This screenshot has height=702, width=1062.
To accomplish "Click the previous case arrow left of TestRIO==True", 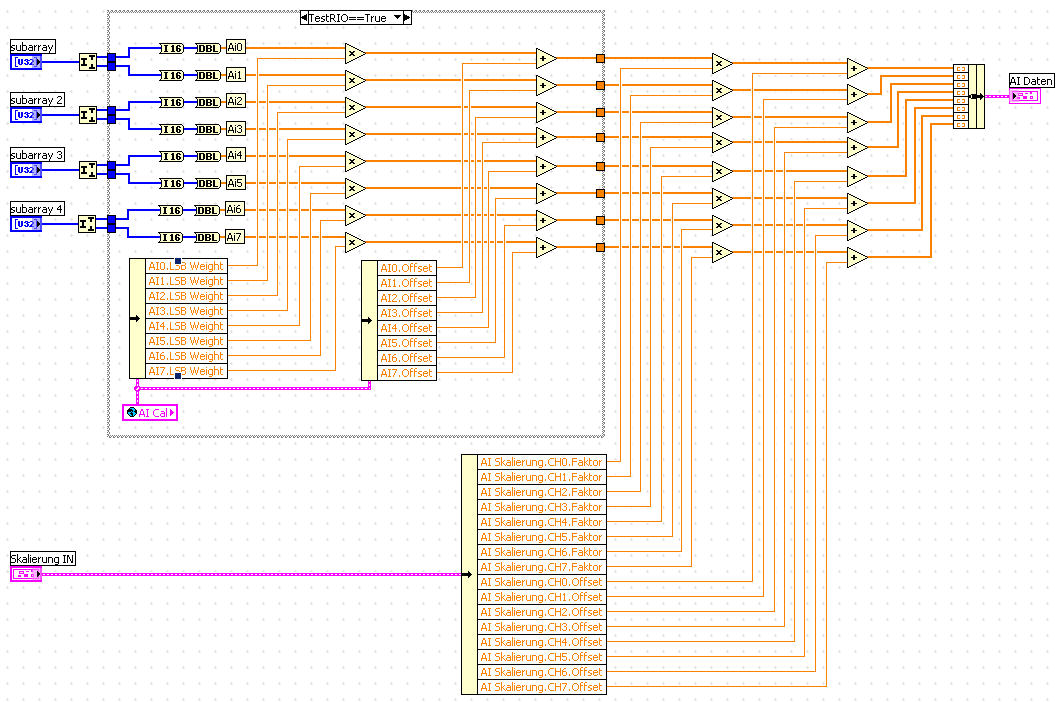I will point(304,18).
